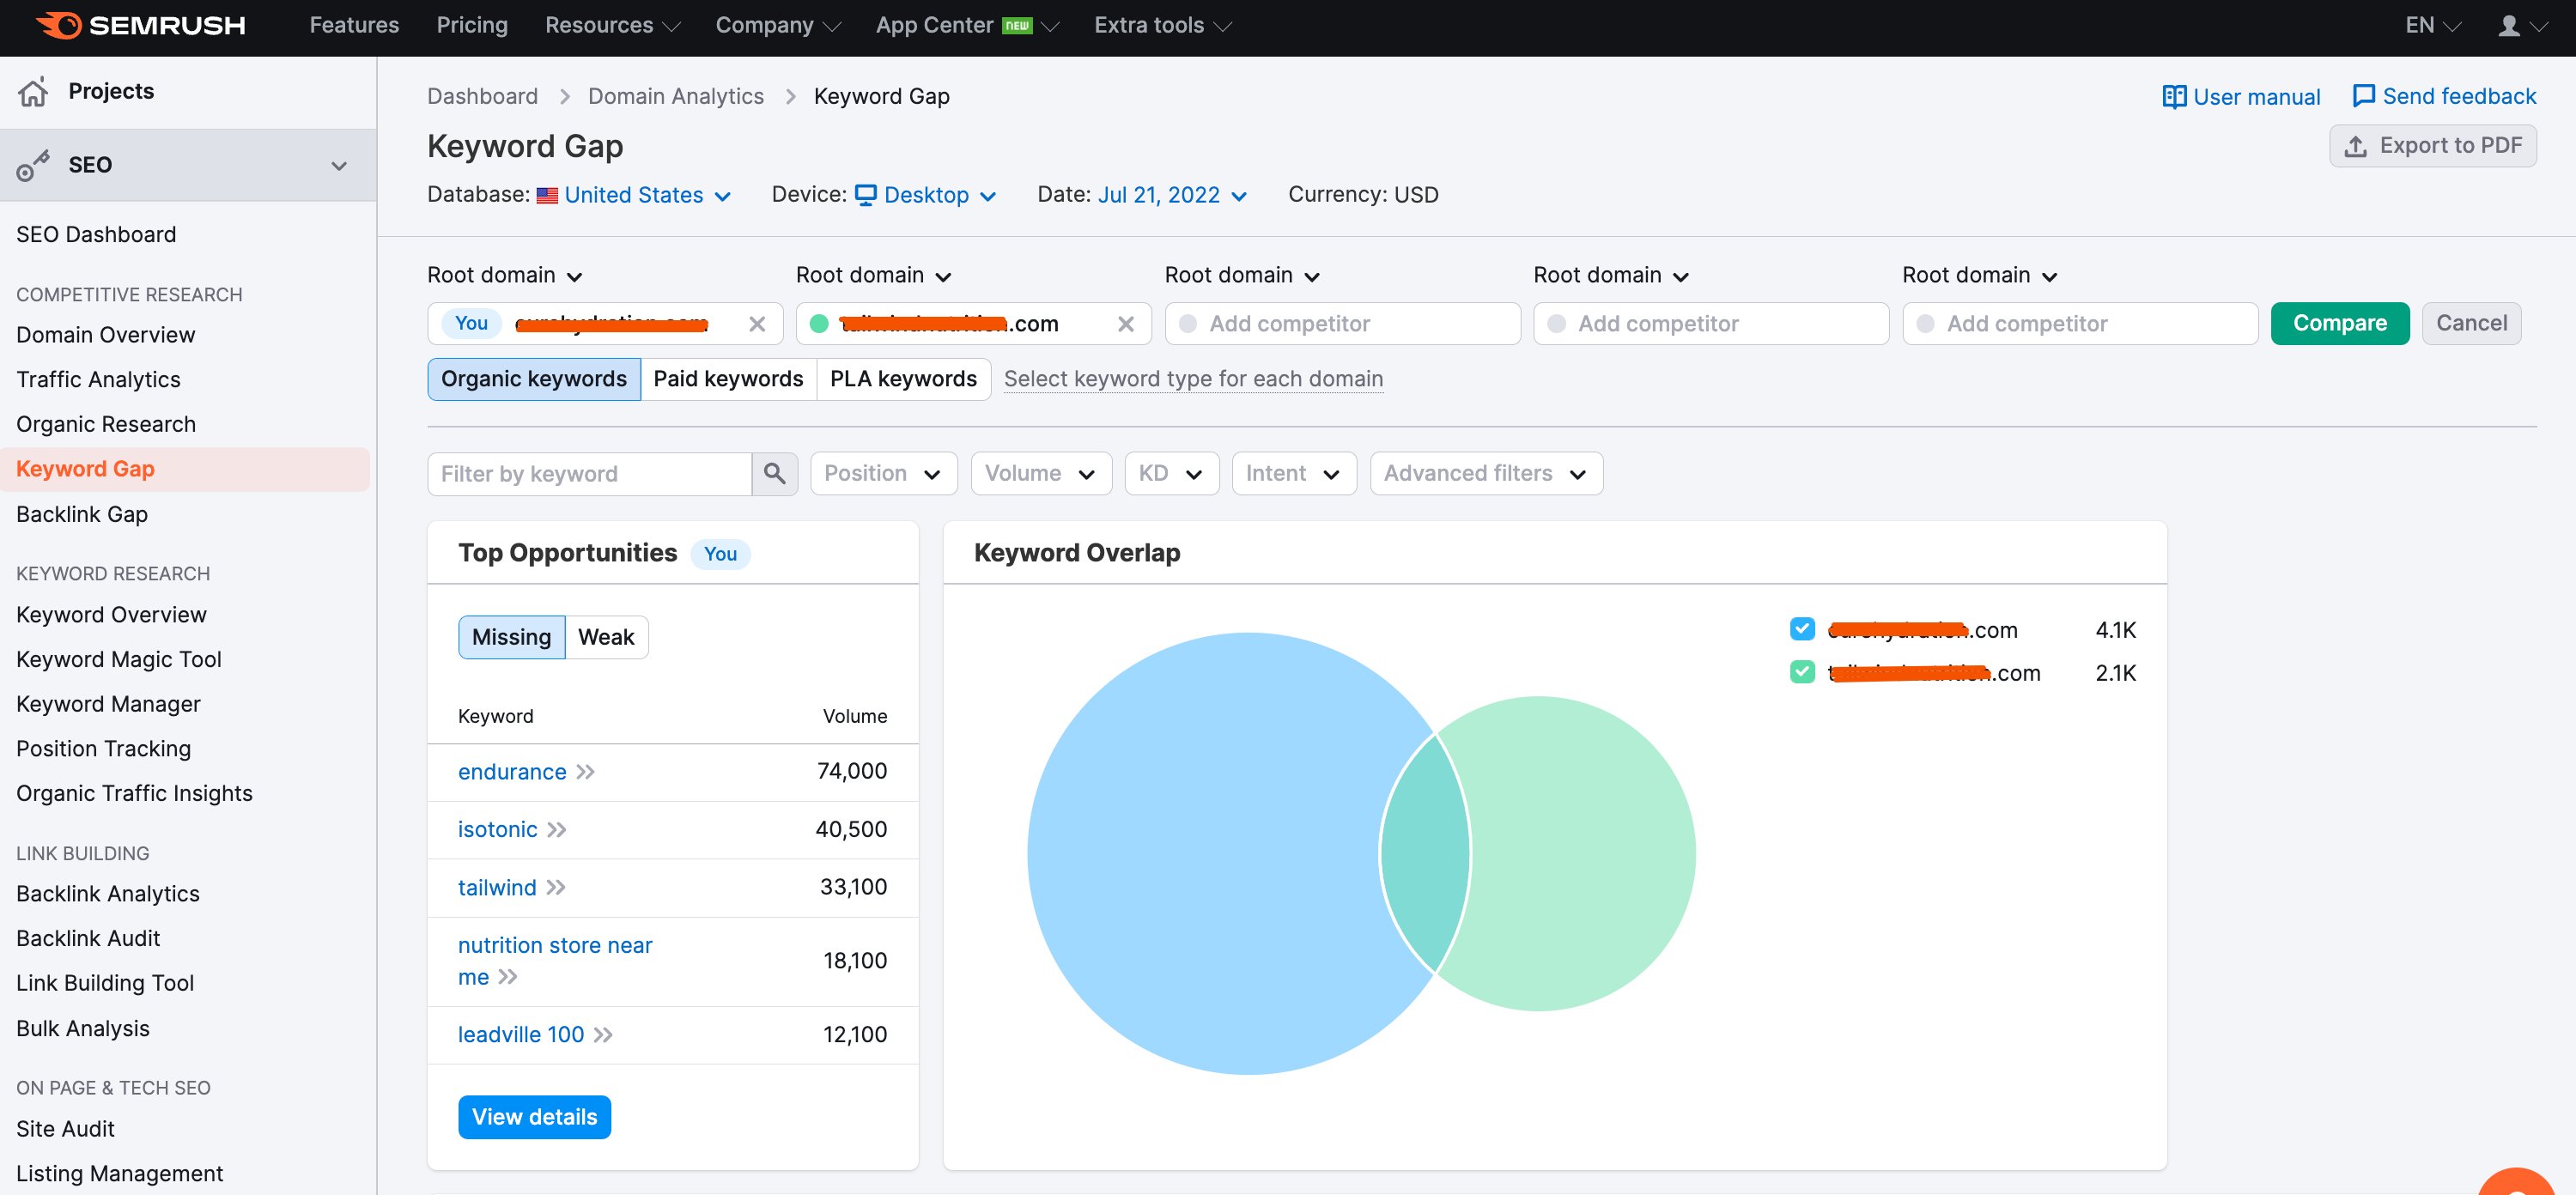Click the App Center new badge
This screenshot has height=1195, width=2576.
pyautogui.click(x=1017, y=26)
